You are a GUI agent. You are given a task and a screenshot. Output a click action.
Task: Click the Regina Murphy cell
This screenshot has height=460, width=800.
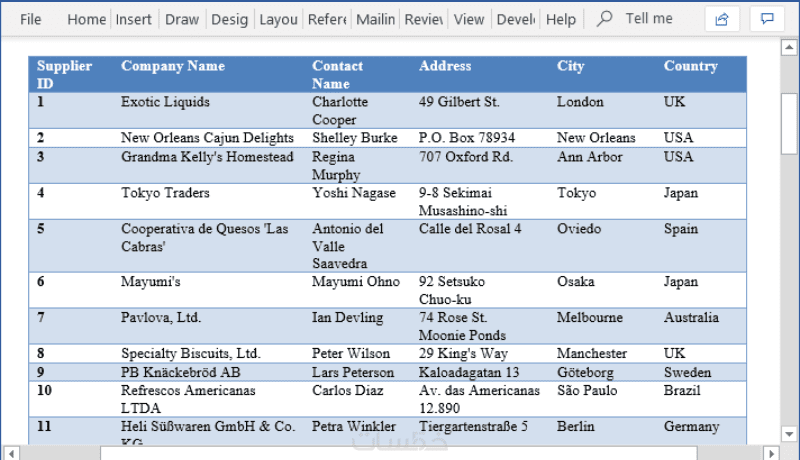[358, 165]
